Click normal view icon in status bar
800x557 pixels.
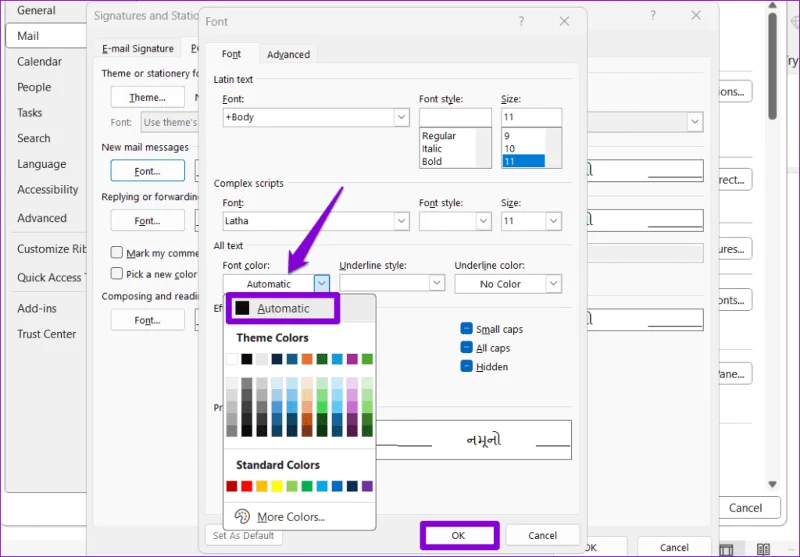(x=726, y=549)
